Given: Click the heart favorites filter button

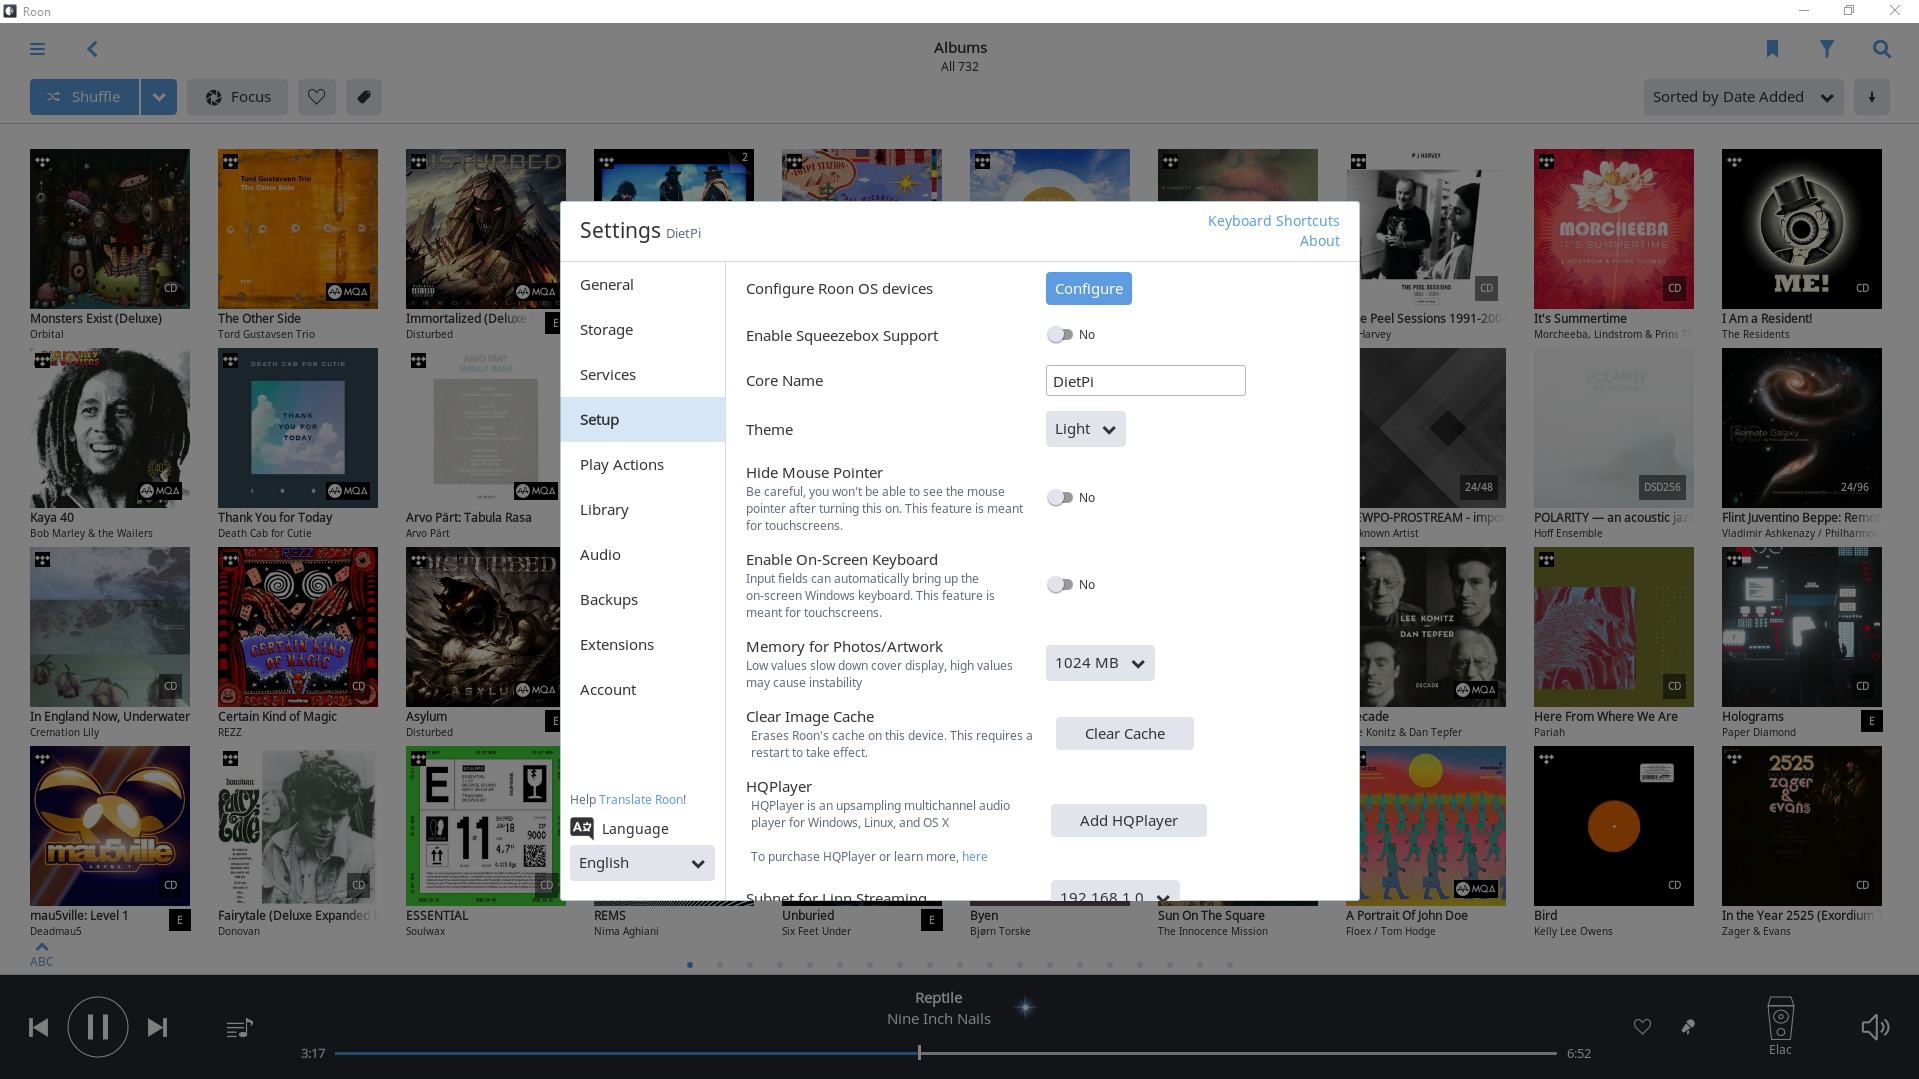Looking at the screenshot, I should coord(316,97).
